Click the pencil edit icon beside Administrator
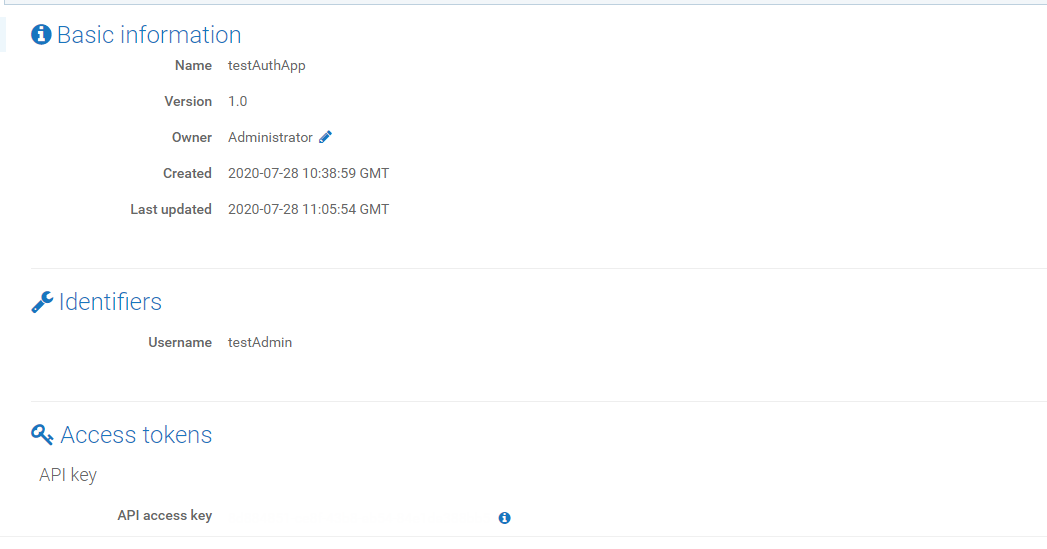The height and width of the screenshot is (549, 1047). [325, 137]
